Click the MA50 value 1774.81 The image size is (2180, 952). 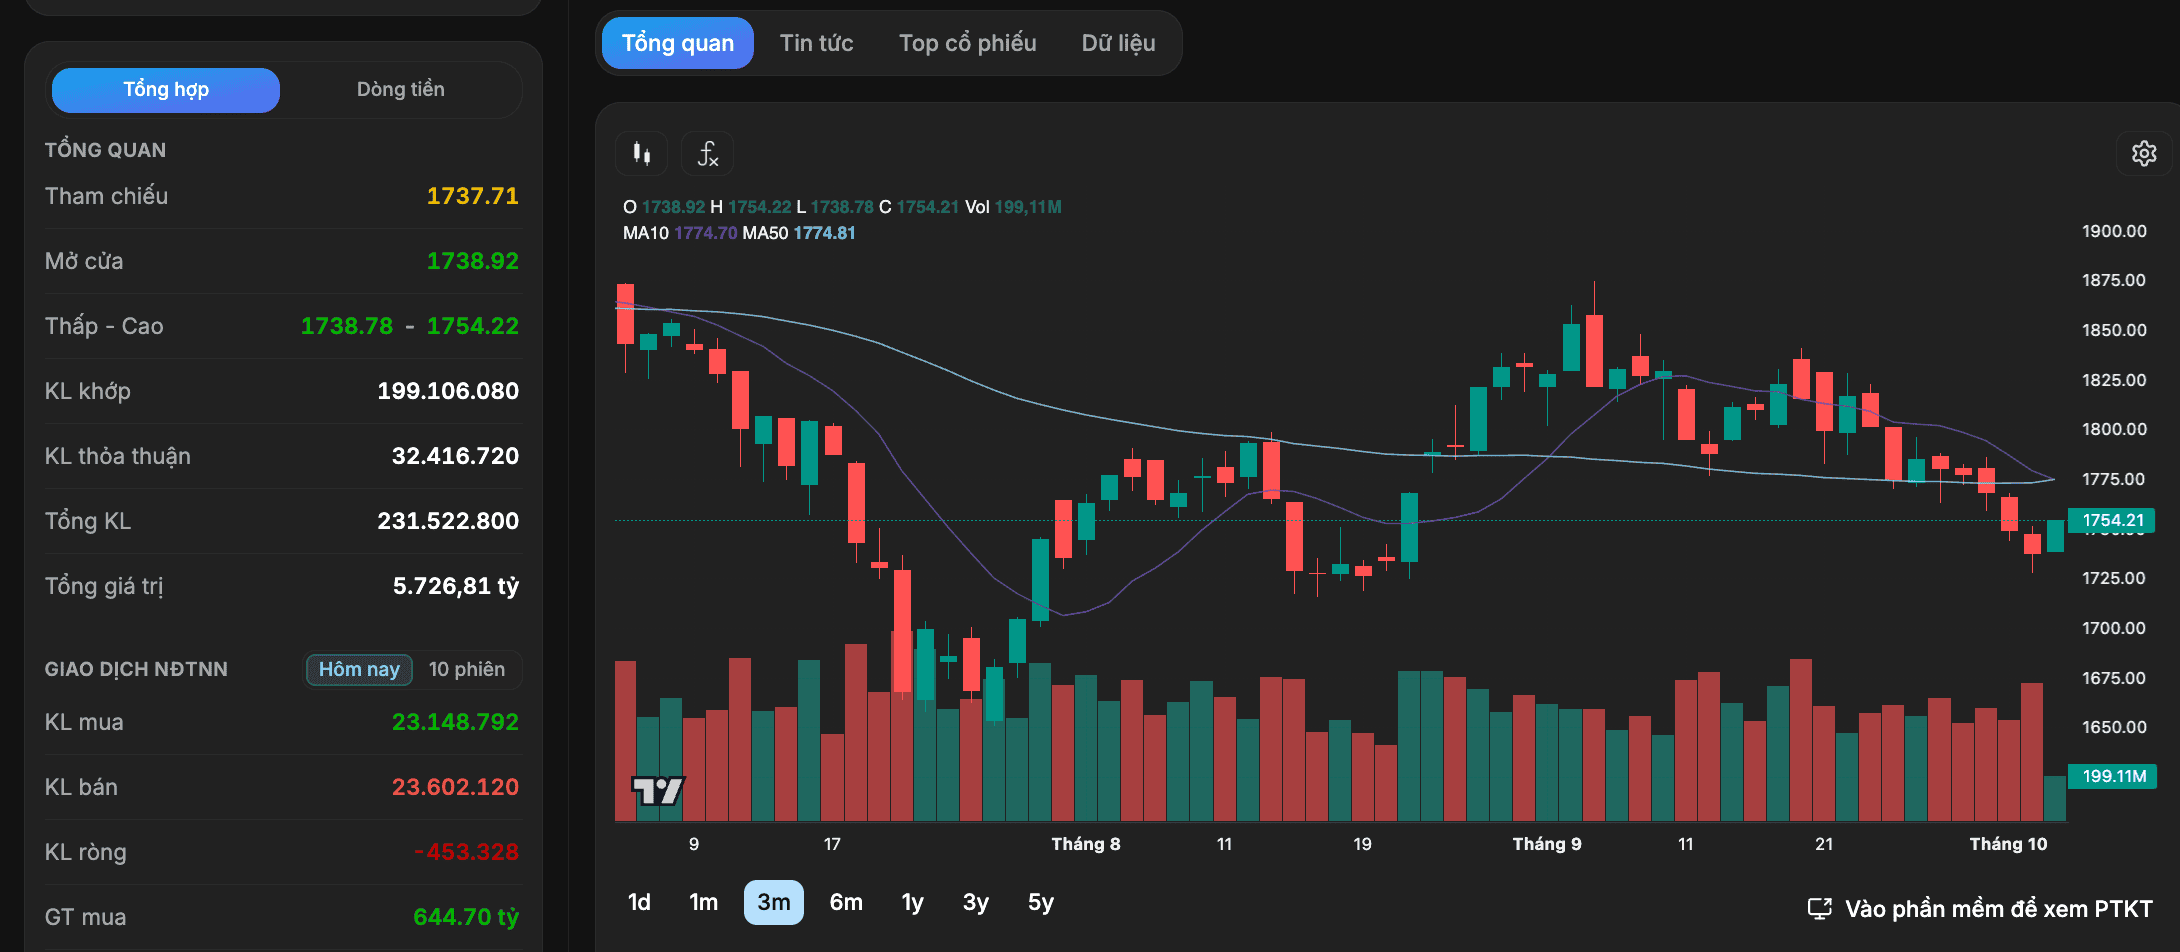824,233
